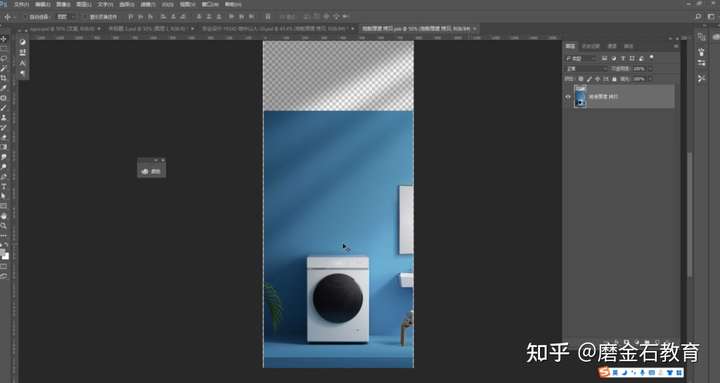
Task: Select the Lasso tool
Action: click(x=4, y=59)
